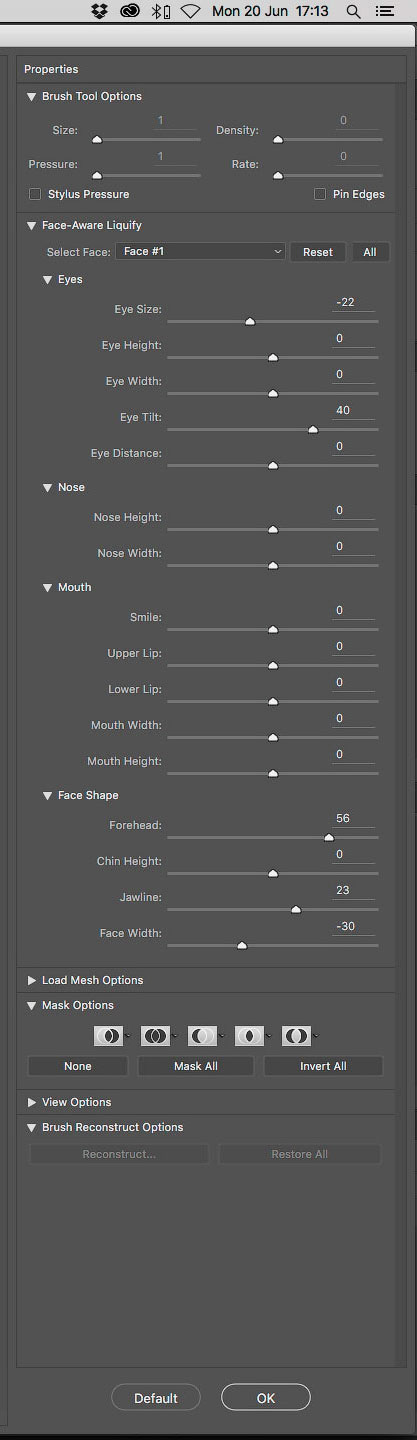Viewport: 417px width, 1440px height.
Task: Click the Mask All button
Action: click(x=196, y=1066)
